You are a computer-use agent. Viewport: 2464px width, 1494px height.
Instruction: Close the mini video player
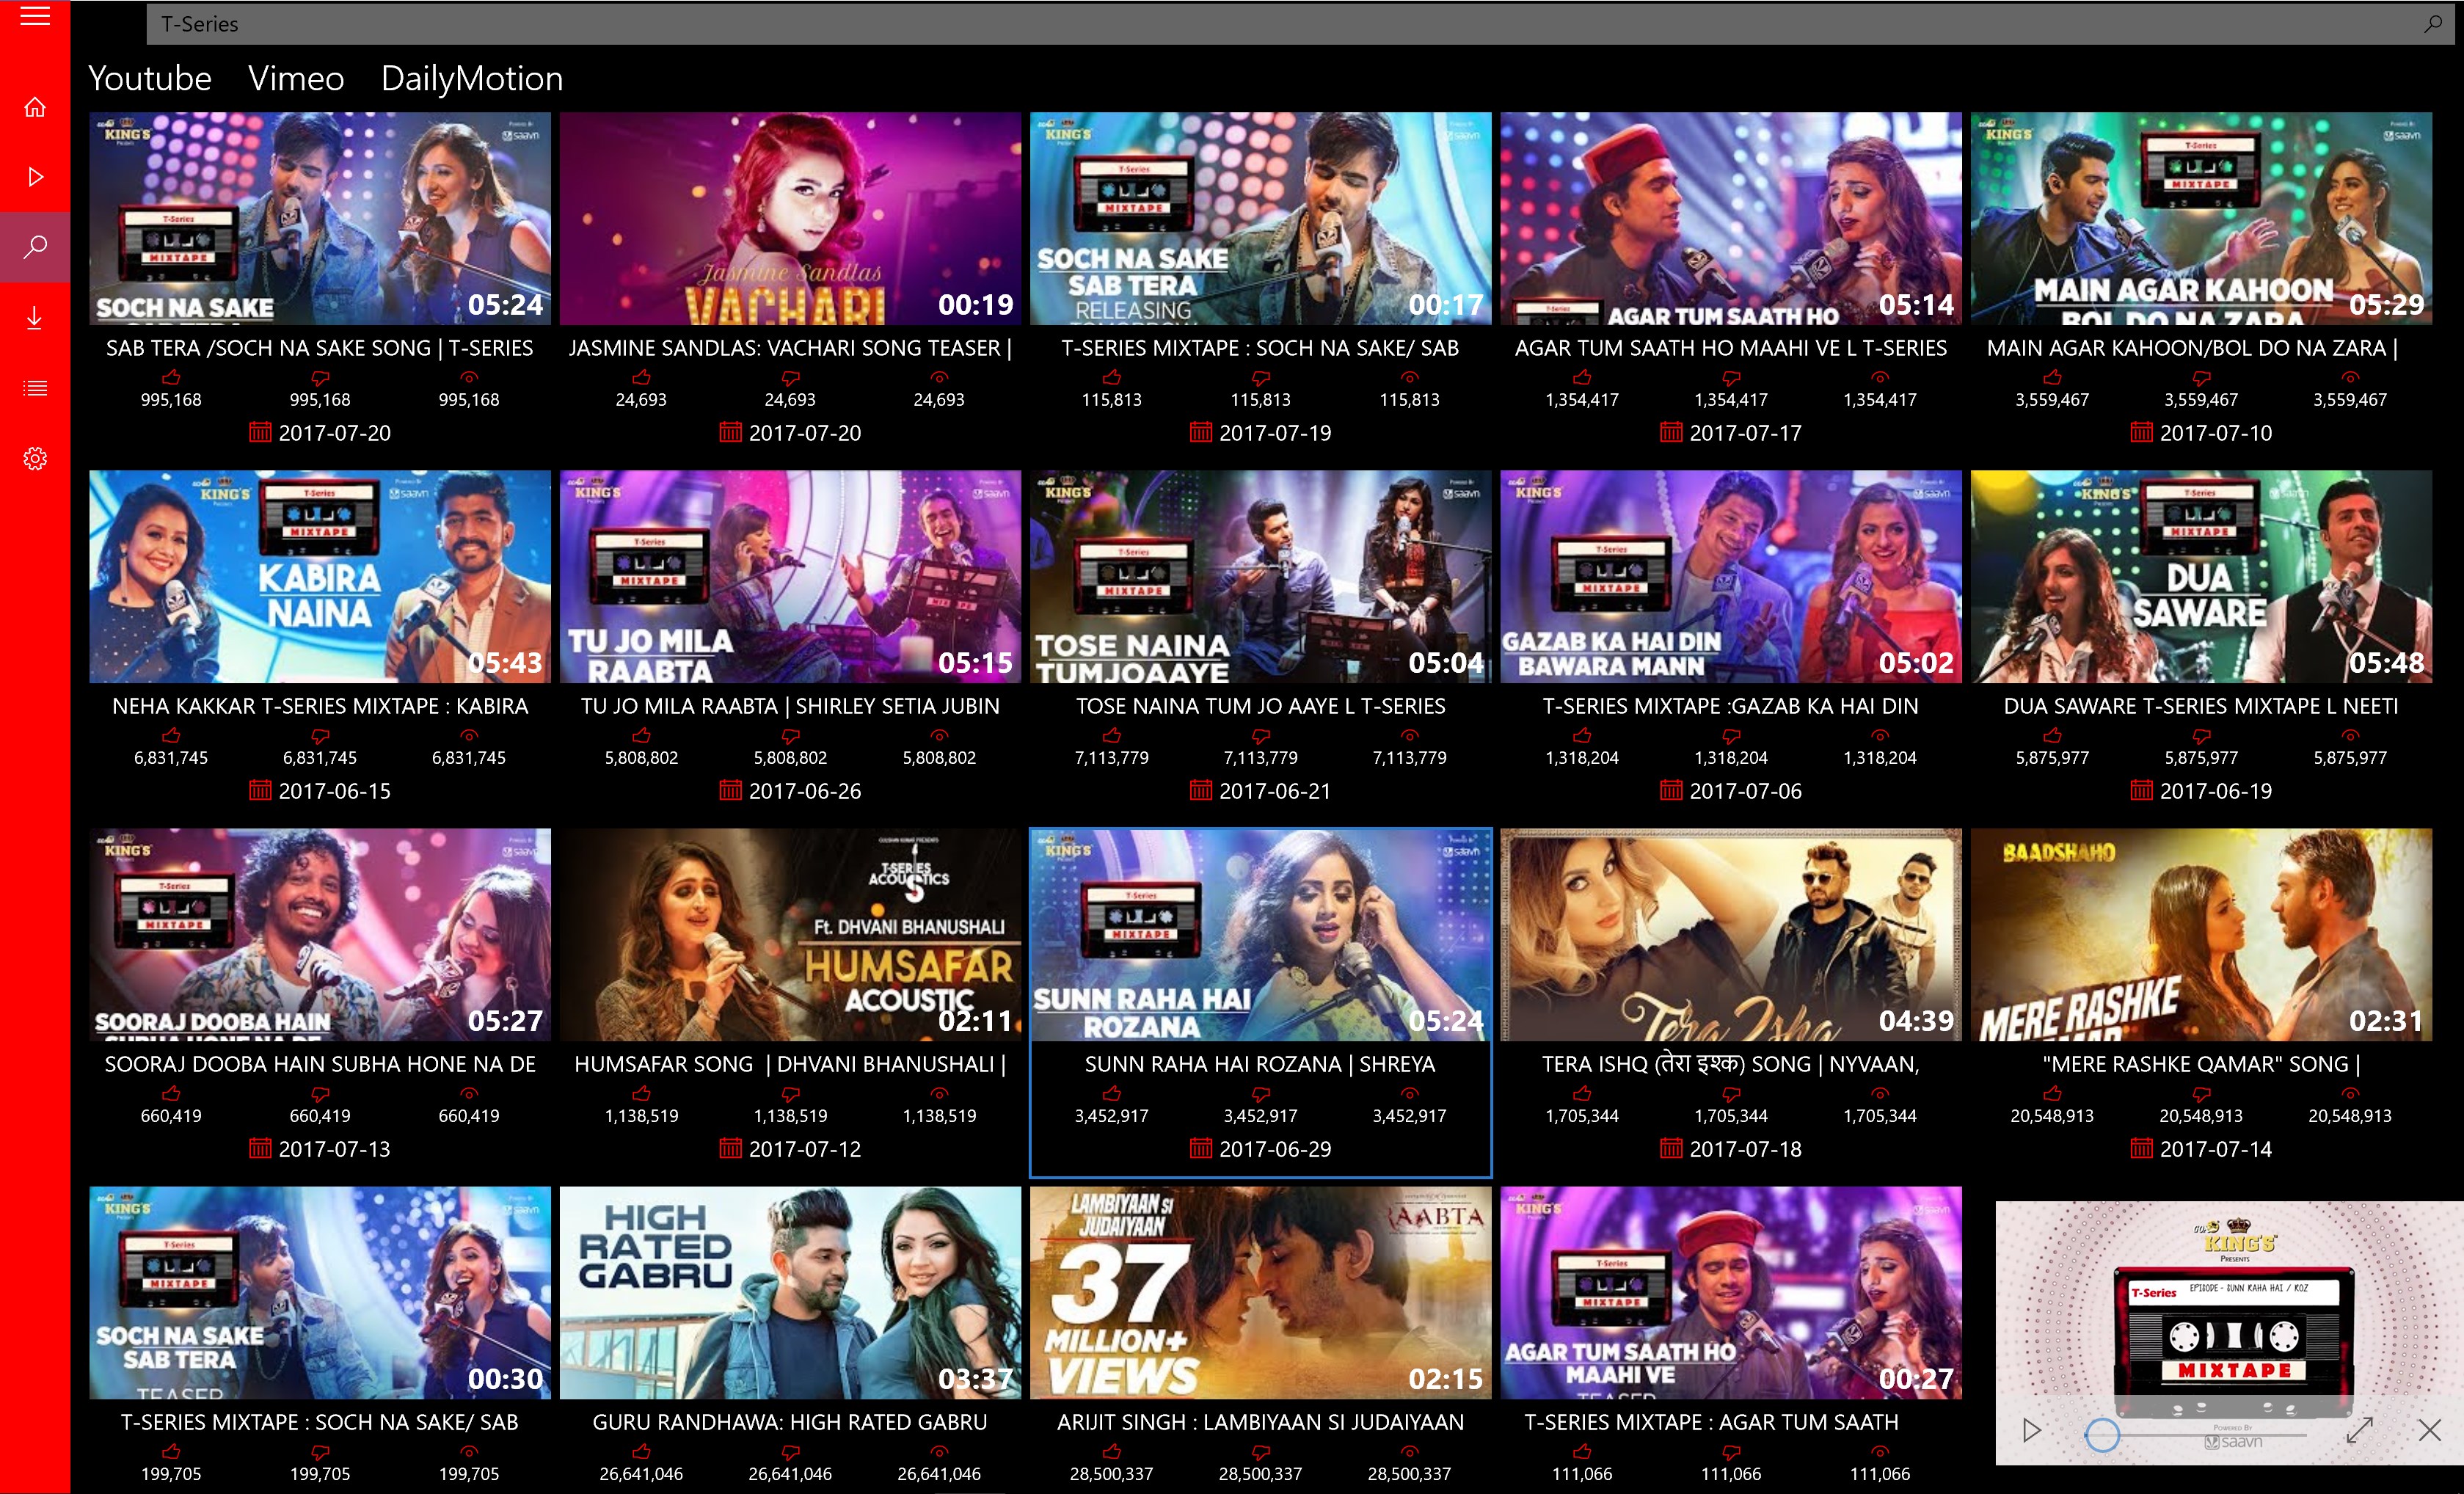click(x=2429, y=1430)
